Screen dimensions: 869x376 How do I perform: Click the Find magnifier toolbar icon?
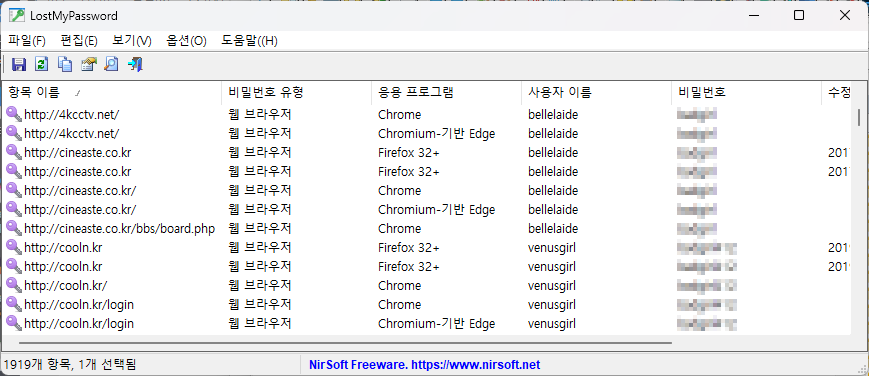[x=111, y=64]
